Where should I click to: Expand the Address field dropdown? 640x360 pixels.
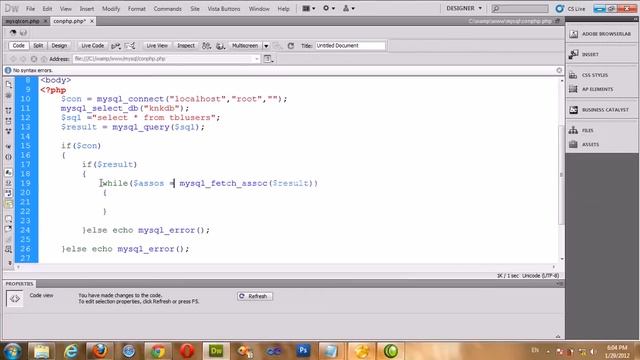pyautogui.click(x=257, y=59)
